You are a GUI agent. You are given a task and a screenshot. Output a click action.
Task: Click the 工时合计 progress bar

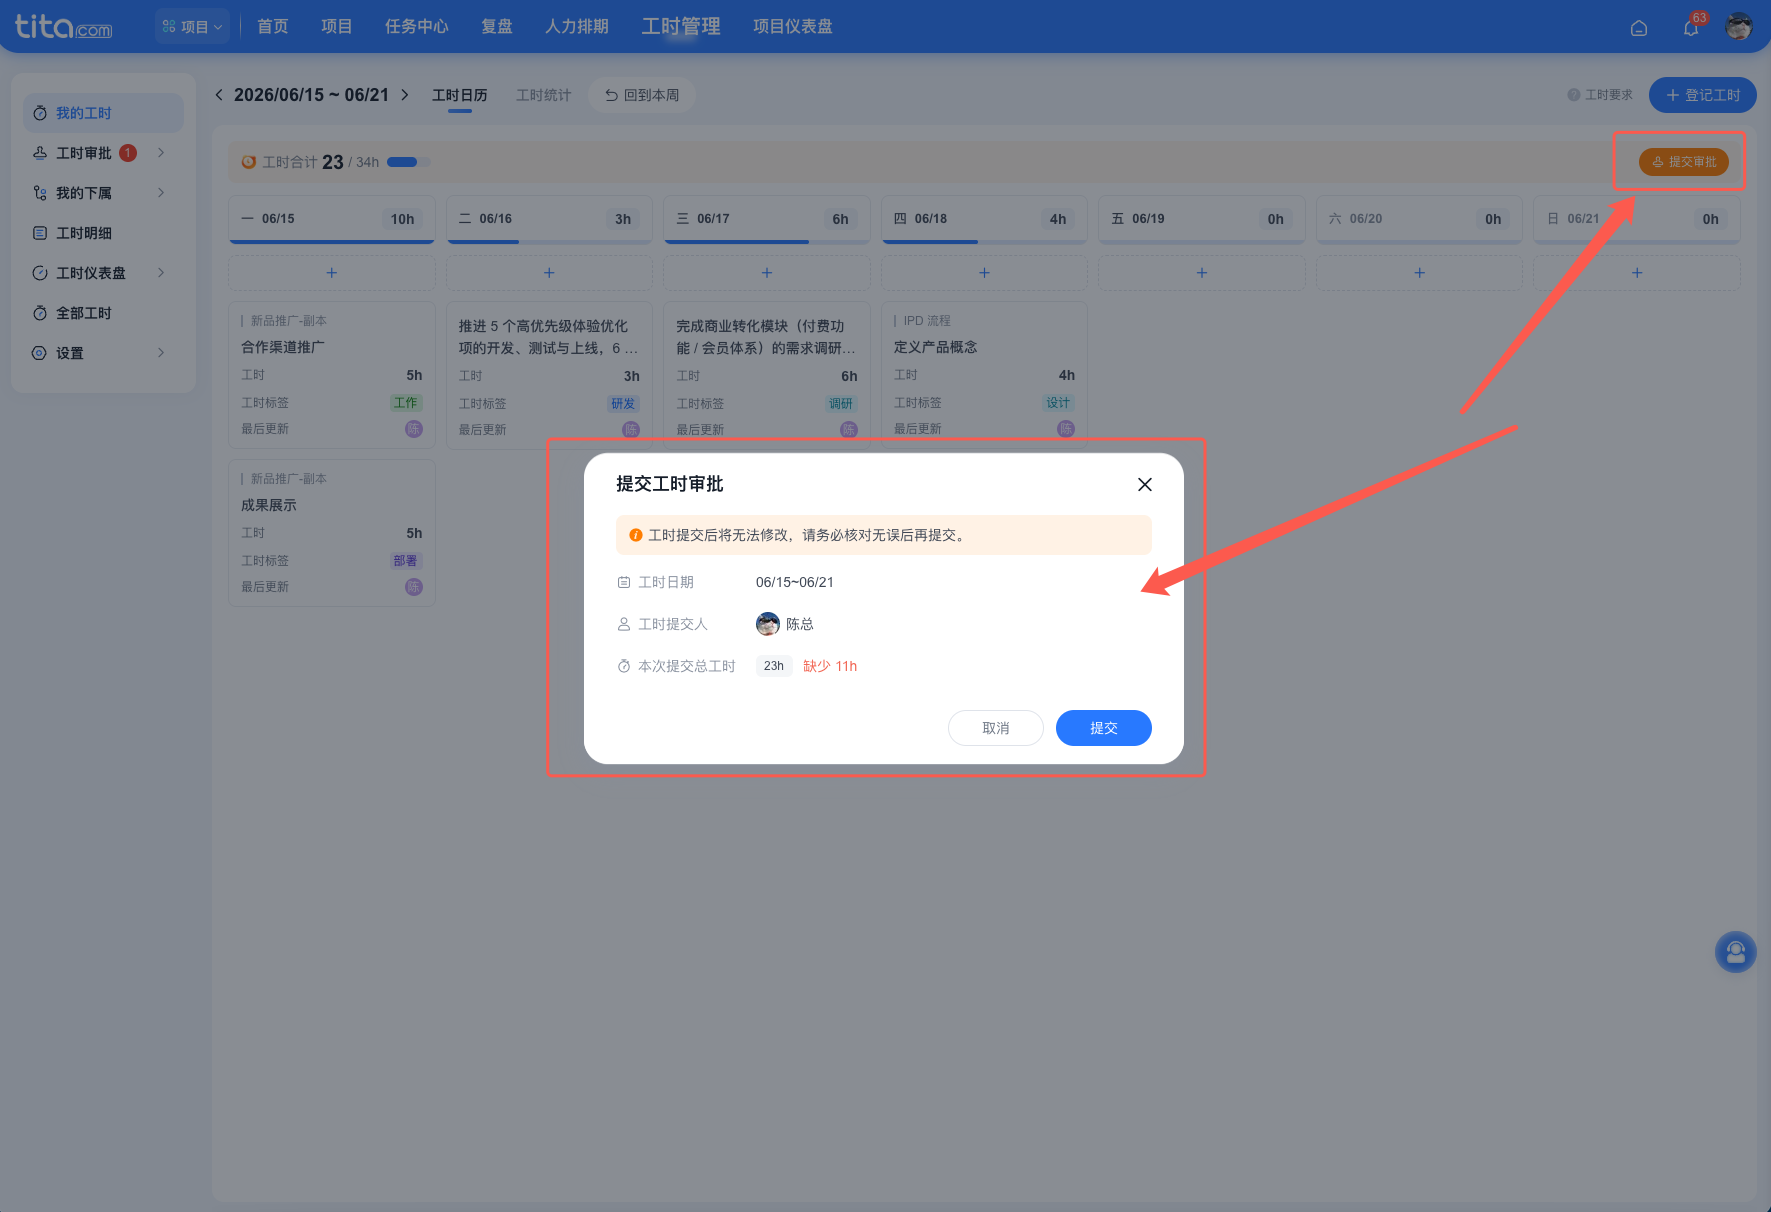click(408, 162)
